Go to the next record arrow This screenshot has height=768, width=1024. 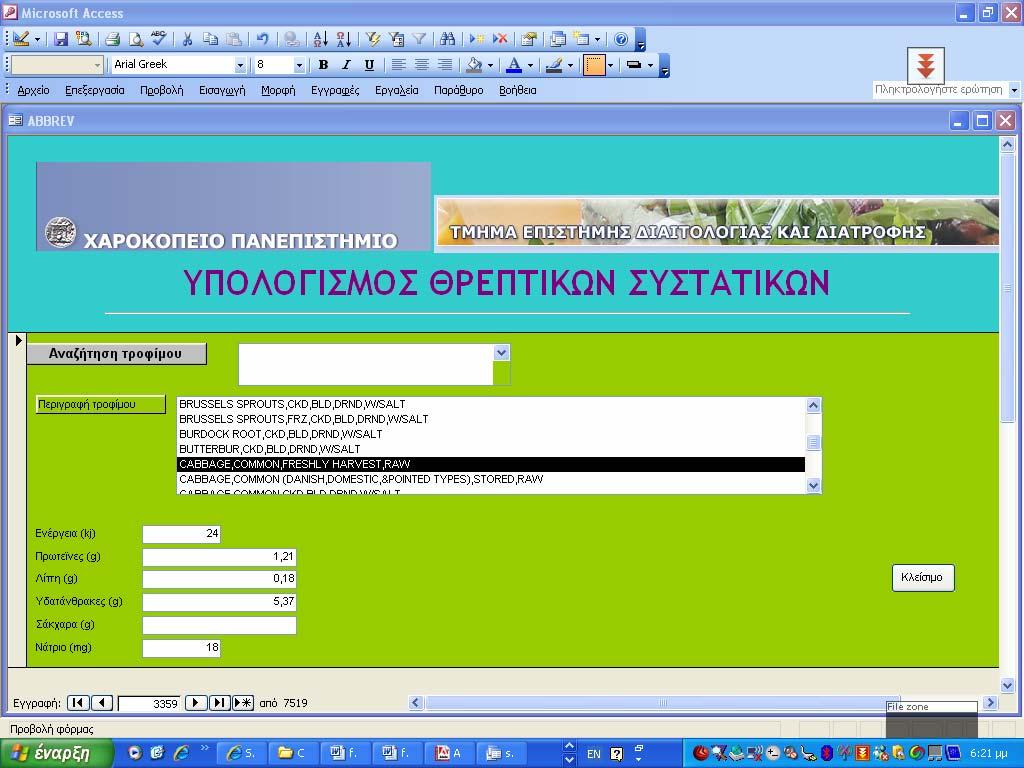[195, 703]
